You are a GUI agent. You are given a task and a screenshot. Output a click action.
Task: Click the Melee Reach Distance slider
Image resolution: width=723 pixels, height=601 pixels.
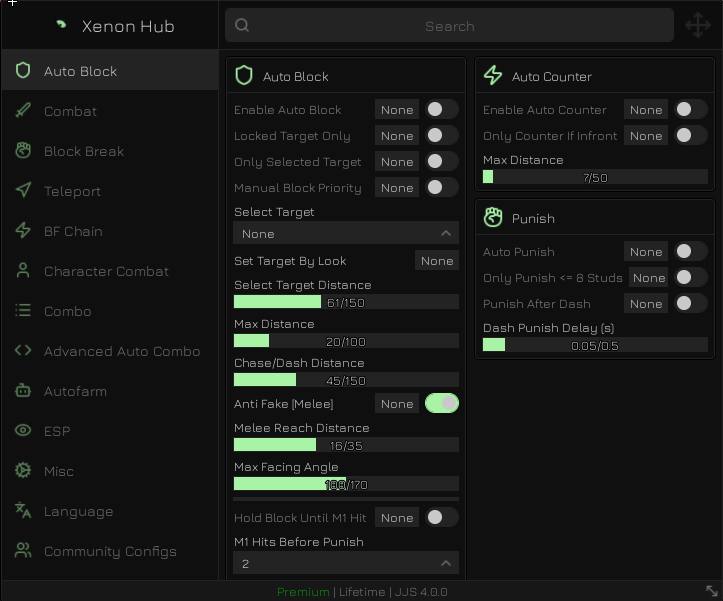click(346, 445)
